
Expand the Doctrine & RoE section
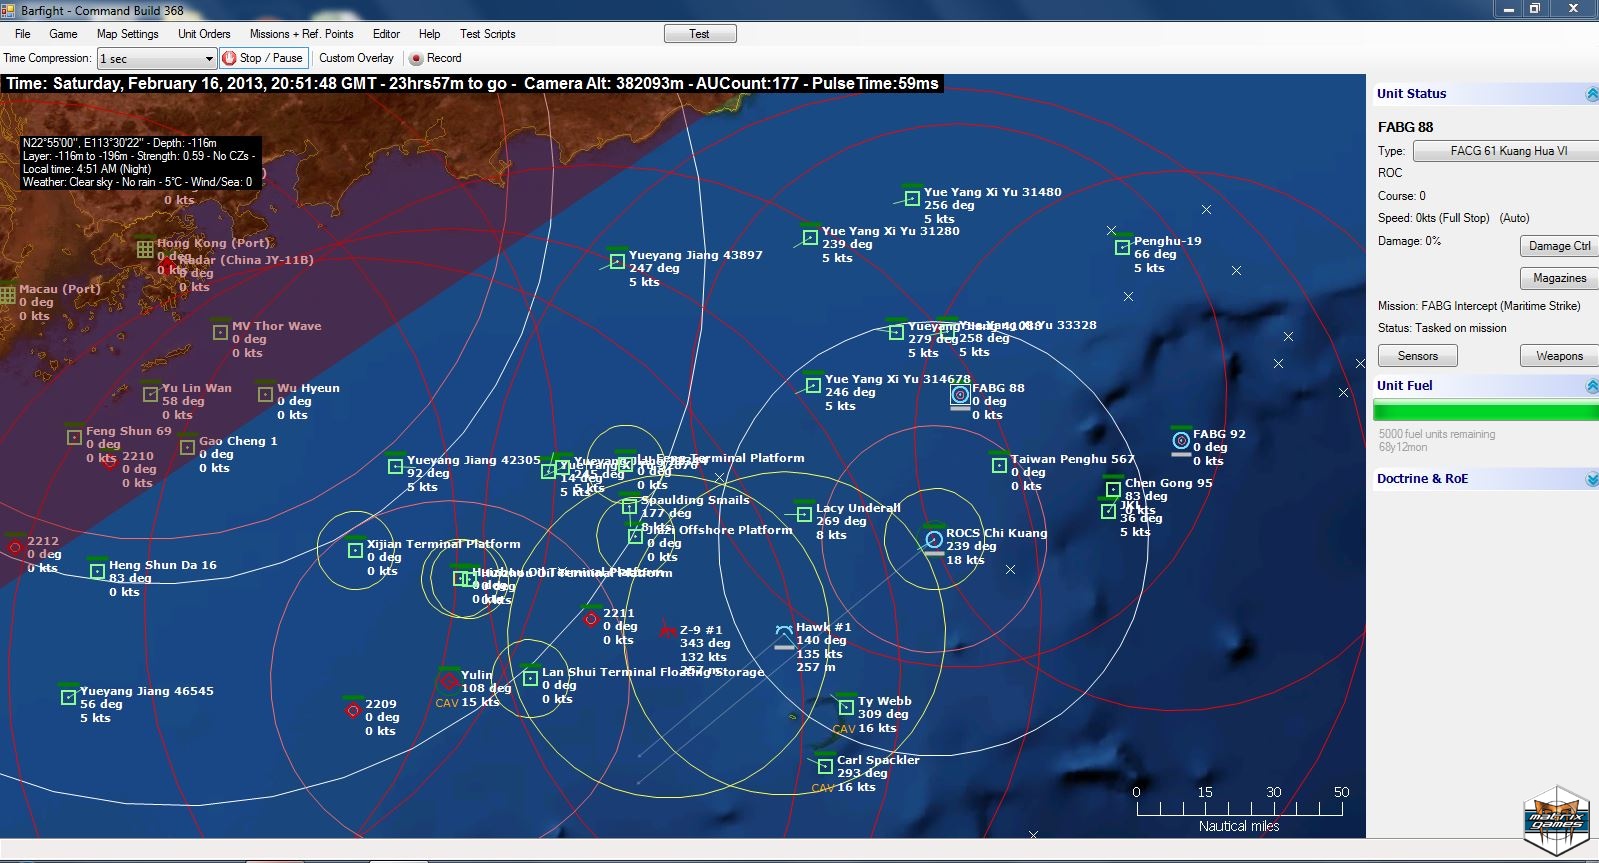coord(1591,479)
